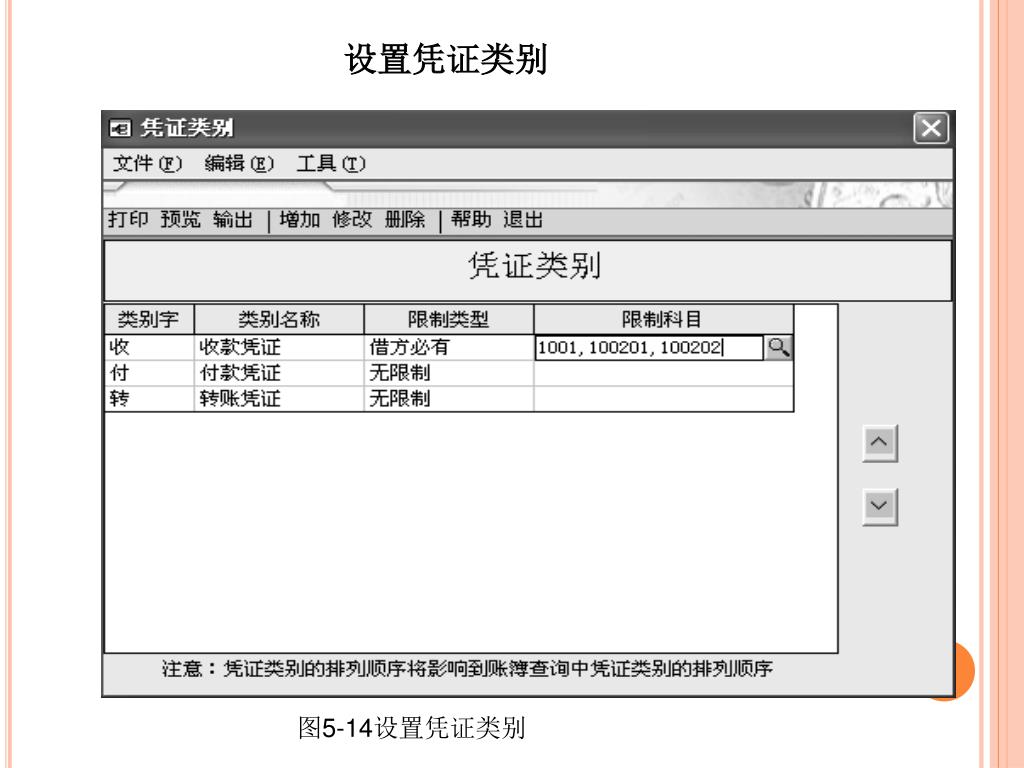This screenshot has height=768, width=1024.
Task: Click 帮助 in the toolbar
Action: [x=471, y=219]
